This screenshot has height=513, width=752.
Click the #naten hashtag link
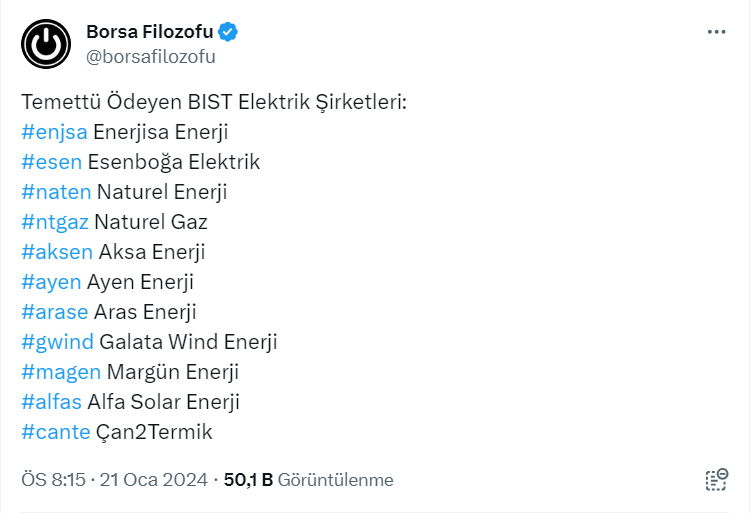[56, 192]
